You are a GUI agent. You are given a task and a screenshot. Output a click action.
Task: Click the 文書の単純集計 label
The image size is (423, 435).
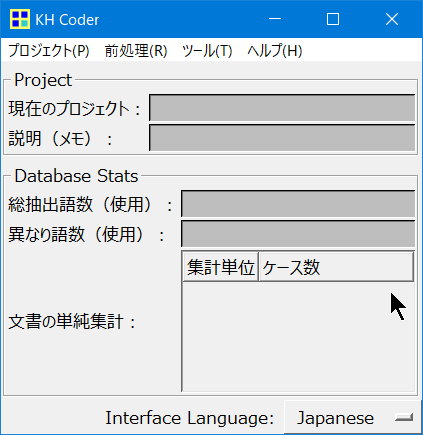(x=72, y=322)
